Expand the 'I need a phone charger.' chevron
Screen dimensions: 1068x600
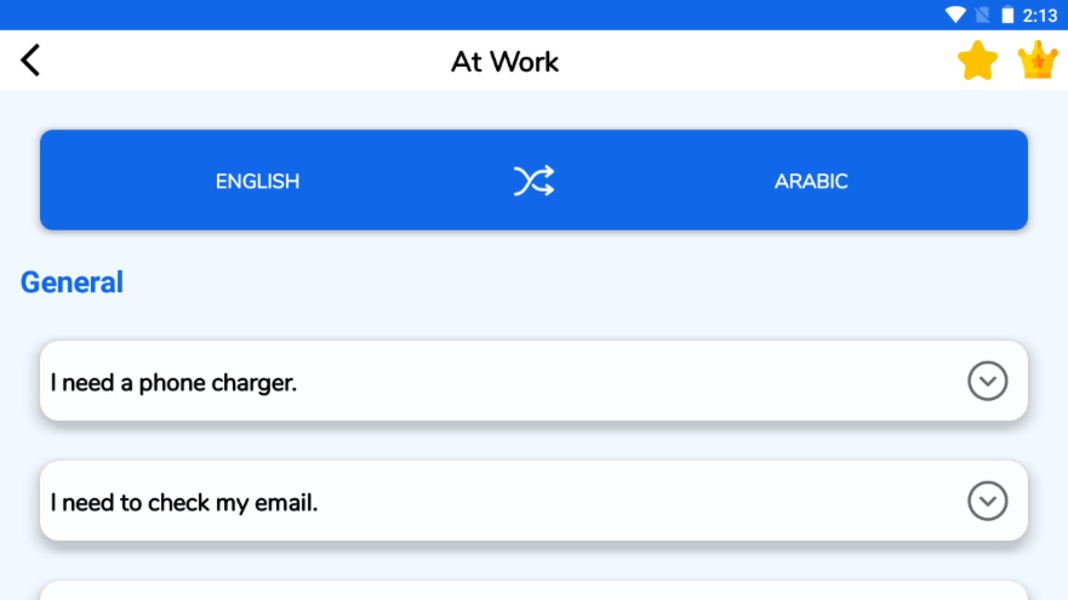point(988,381)
